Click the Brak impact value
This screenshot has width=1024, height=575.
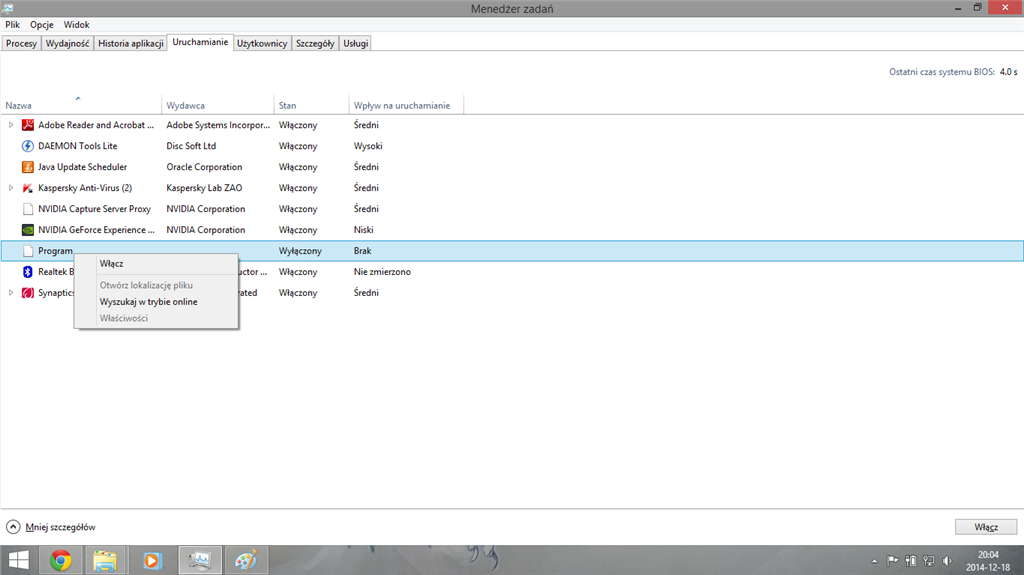click(x=362, y=251)
